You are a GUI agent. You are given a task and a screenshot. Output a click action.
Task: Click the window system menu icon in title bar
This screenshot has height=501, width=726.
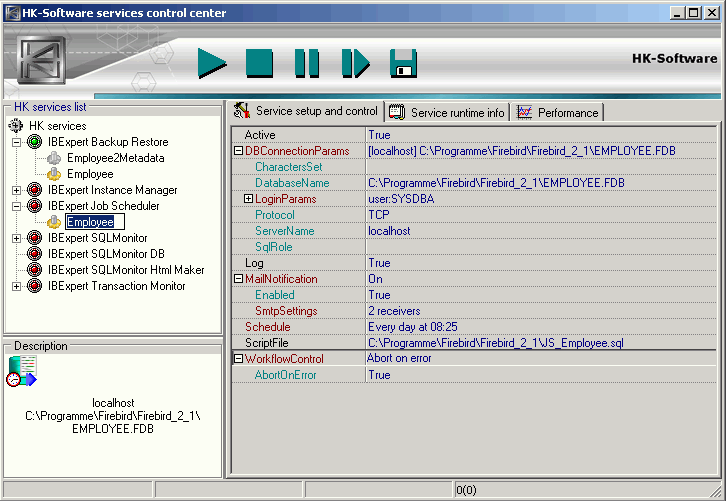pos(13,13)
